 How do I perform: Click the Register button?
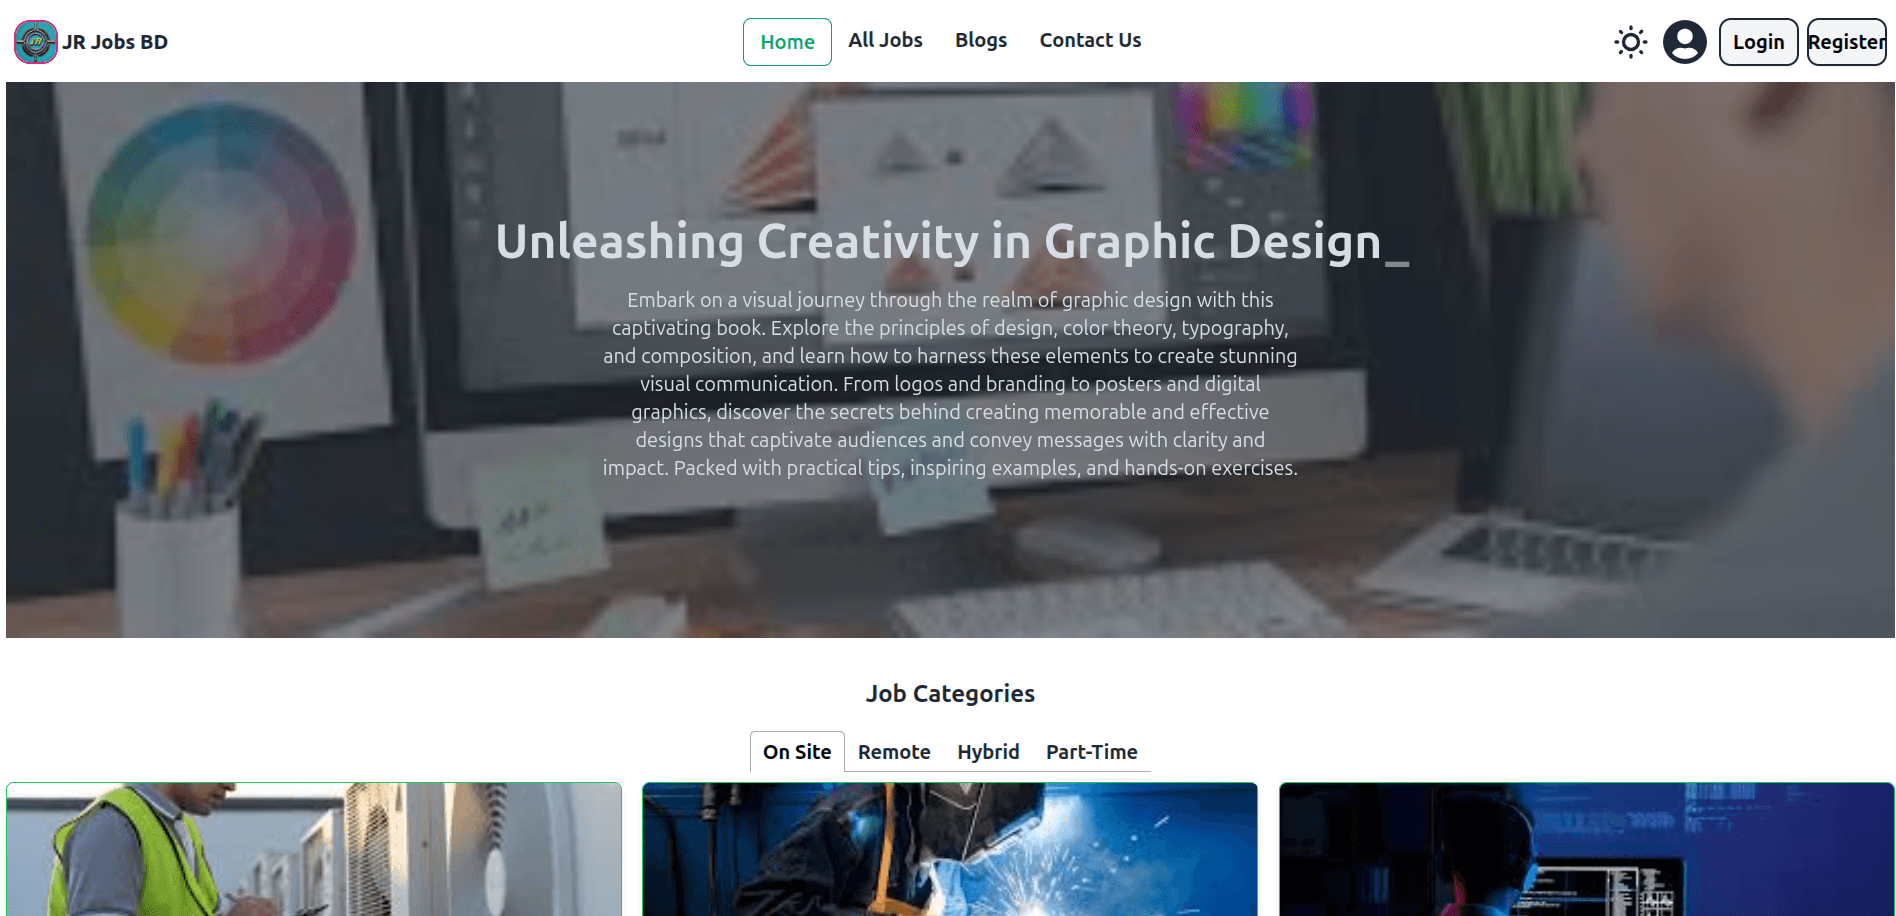pos(1846,42)
